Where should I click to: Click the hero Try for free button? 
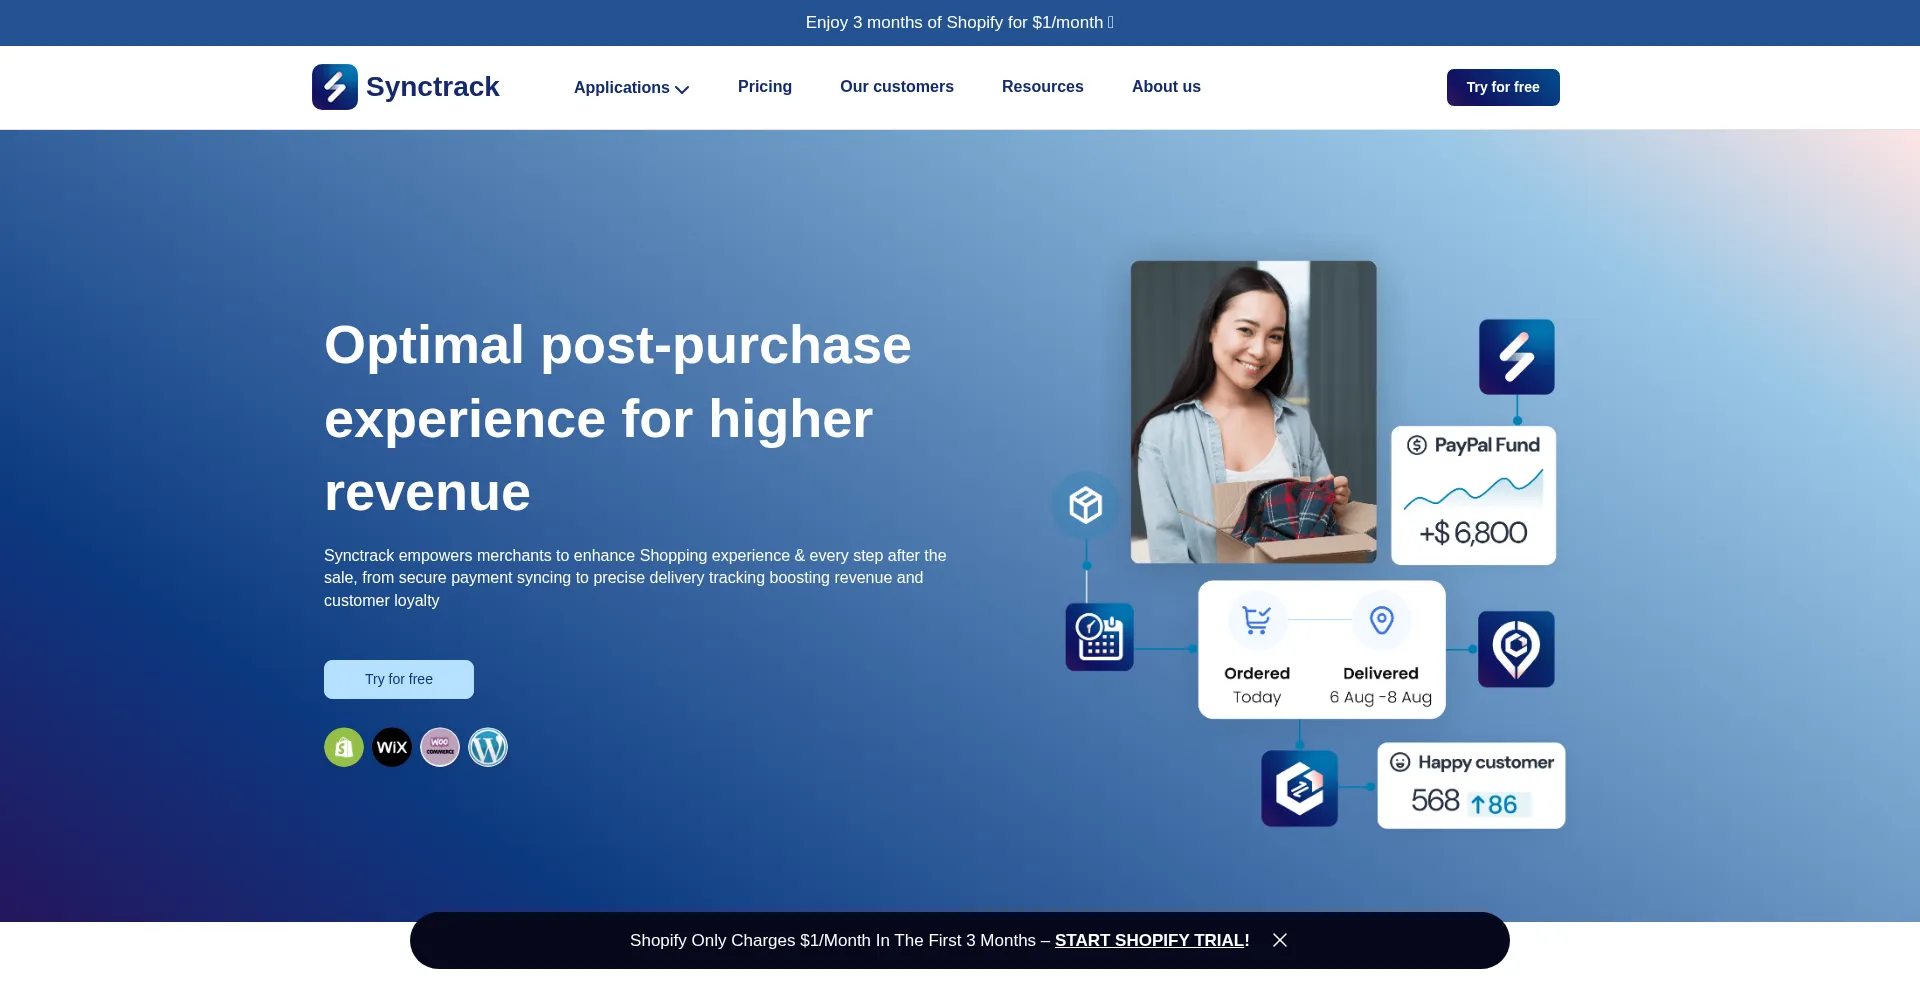[x=398, y=679]
